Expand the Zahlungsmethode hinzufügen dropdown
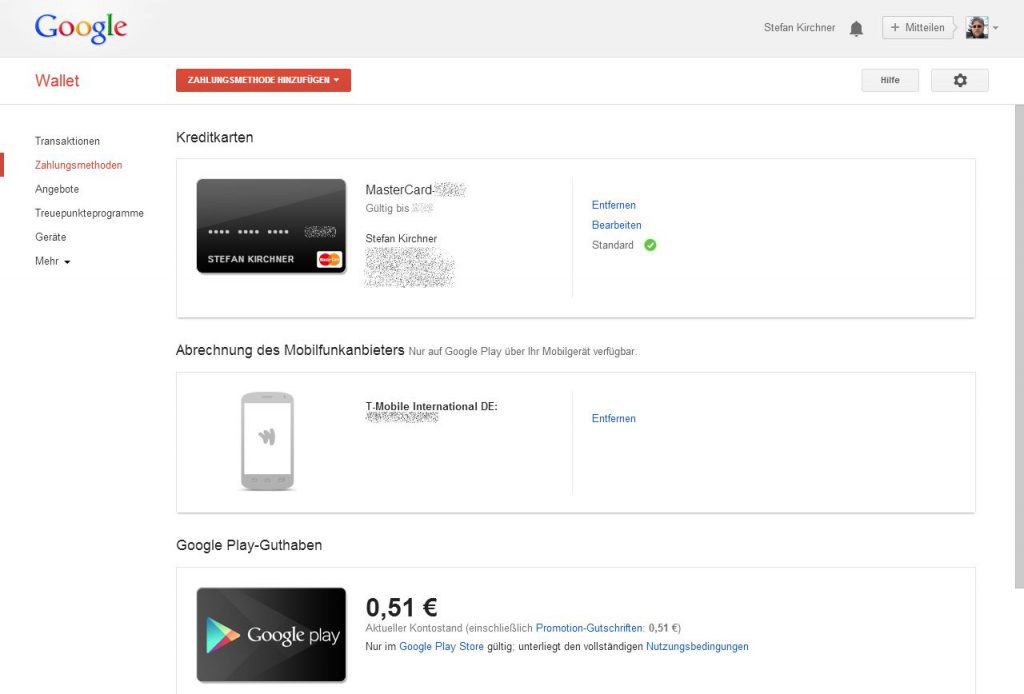This screenshot has height=694, width=1024. click(x=263, y=80)
